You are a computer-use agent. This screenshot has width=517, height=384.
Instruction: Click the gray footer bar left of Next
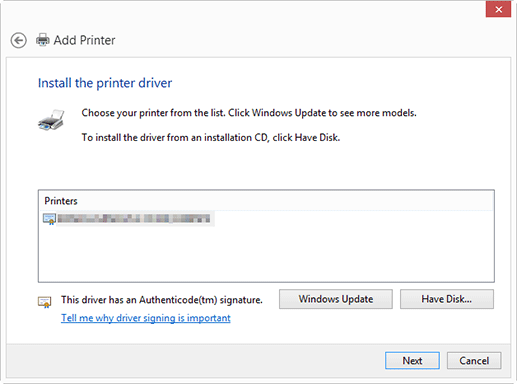(x=195, y=361)
